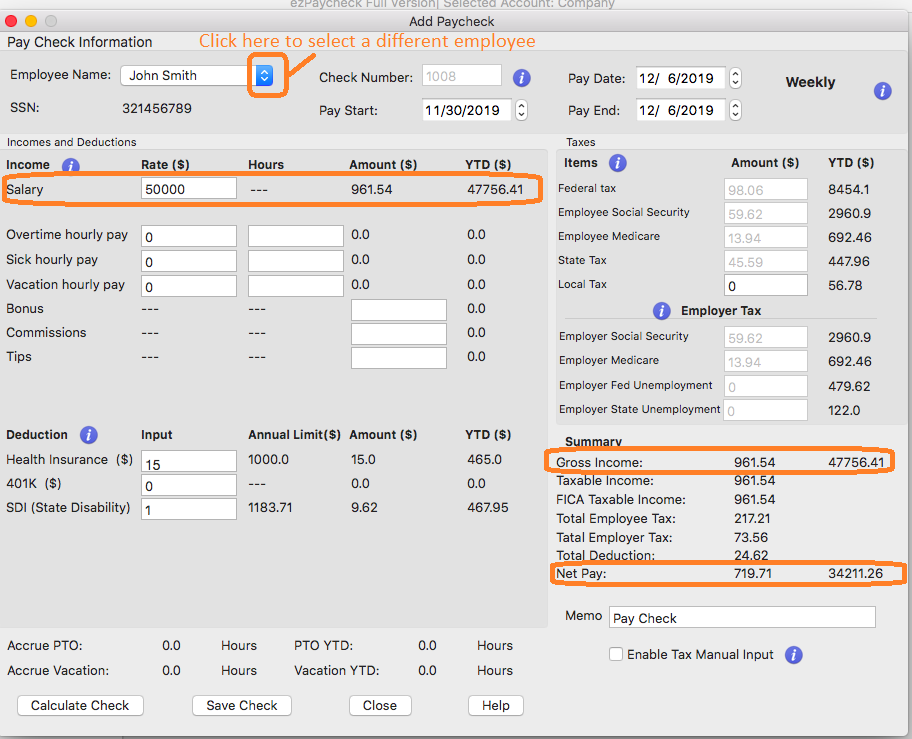Screen dimensions: 912x739
Task: Click the Help button
Action: pyautogui.click(x=495, y=705)
